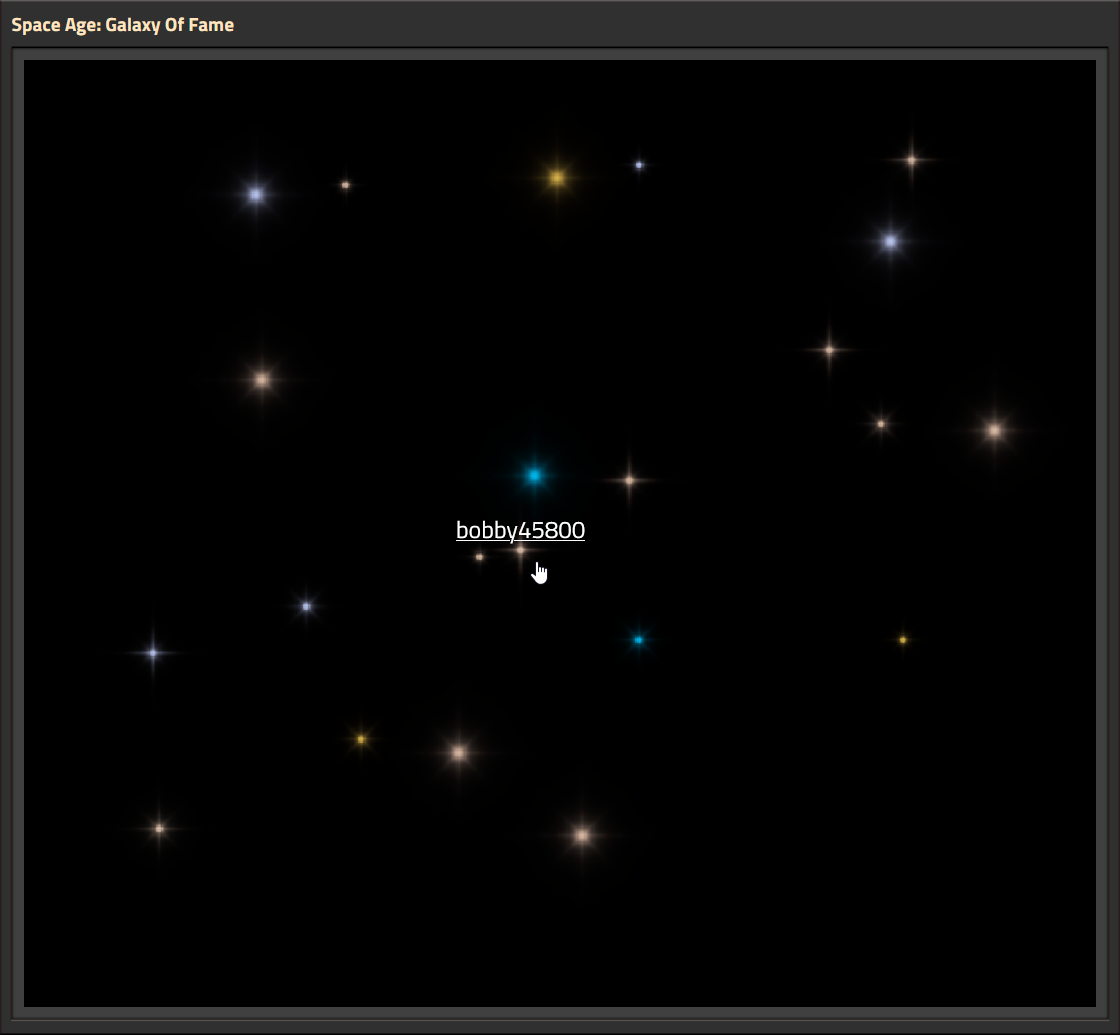Select the tan star in the bottom-left corner
This screenshot has width=1120, height=1035.
[159, 829]
